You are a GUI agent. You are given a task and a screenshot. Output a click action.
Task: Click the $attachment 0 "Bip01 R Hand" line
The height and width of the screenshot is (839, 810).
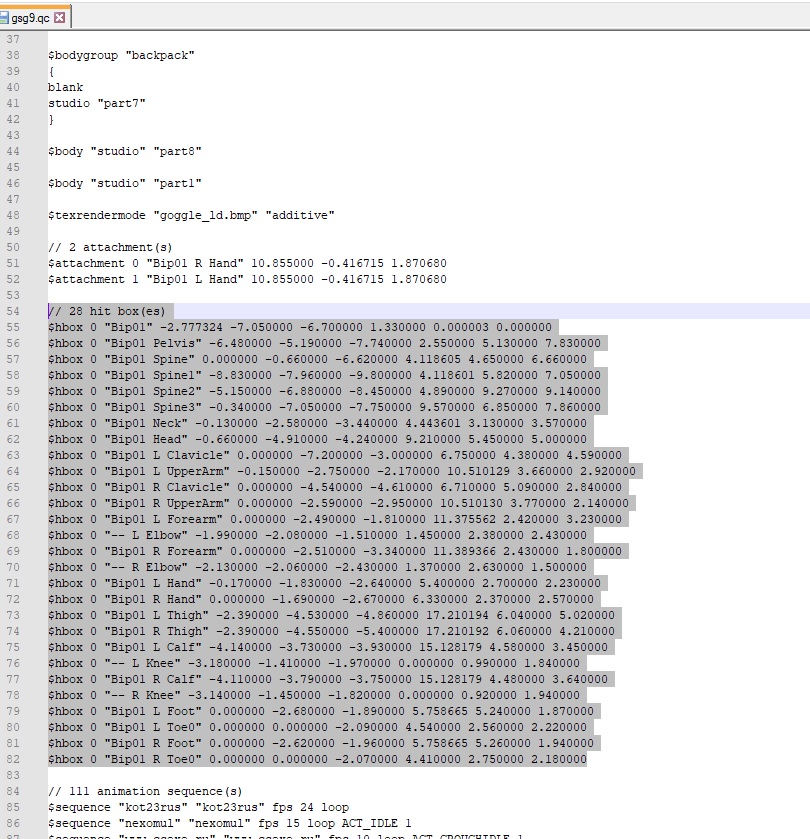pos(247,263)
